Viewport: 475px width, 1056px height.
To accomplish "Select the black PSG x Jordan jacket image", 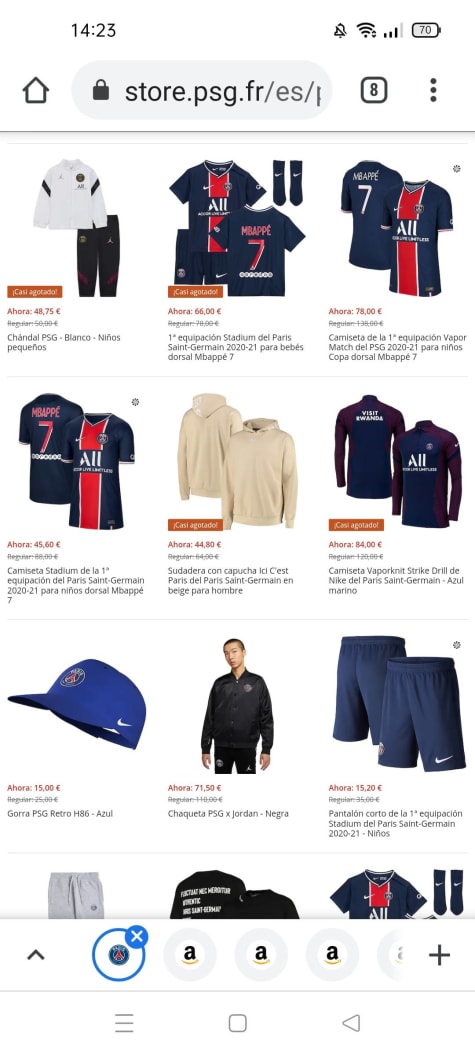I will 237,704.
